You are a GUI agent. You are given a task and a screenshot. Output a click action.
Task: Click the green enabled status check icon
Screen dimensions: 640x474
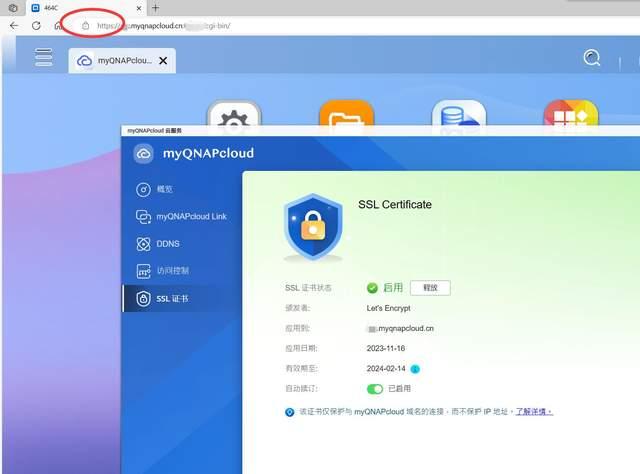[372, 288]
